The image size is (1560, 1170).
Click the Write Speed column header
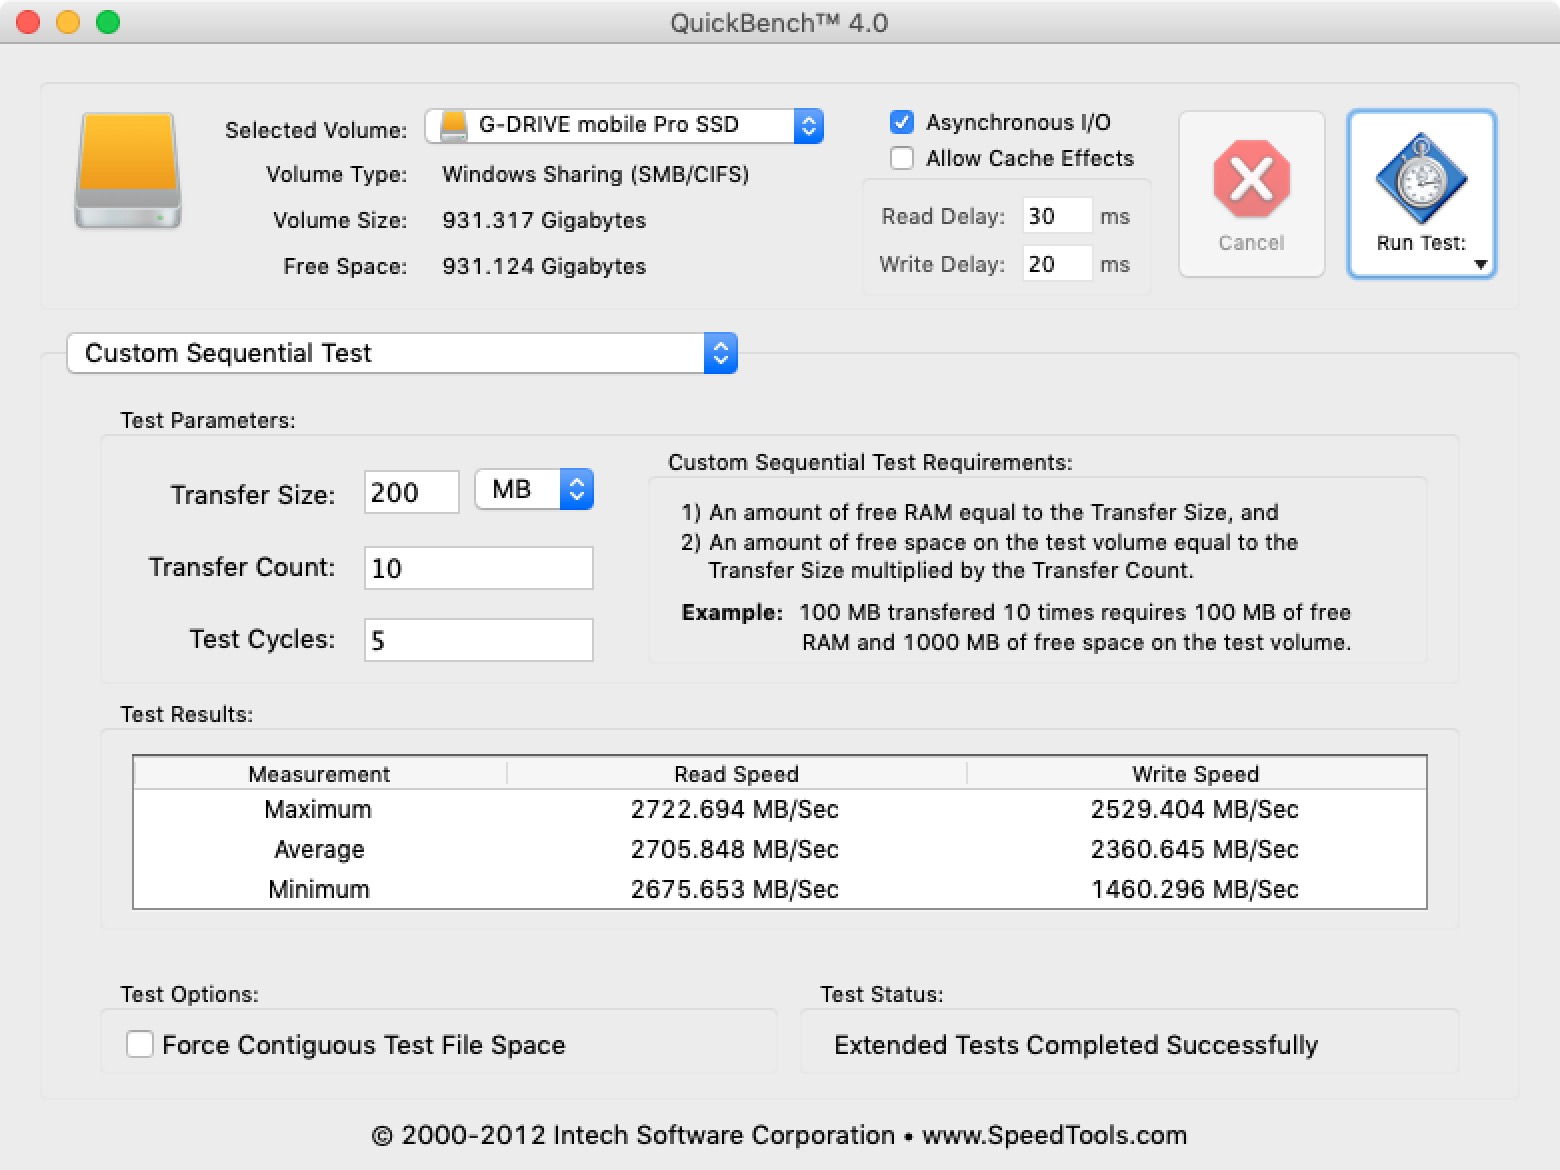coord(1195,774)
